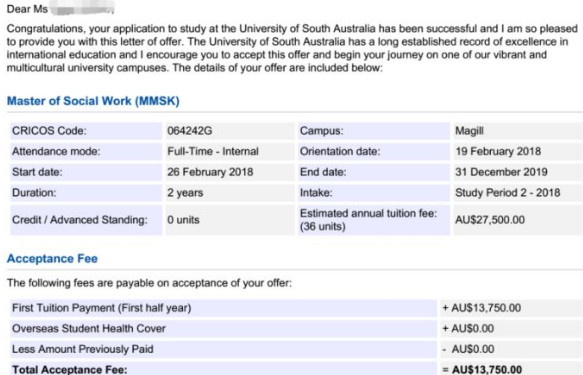The width and height of the screenshot is (583, 375).
Task: Click the 'Estimated annual tuition fee:' label
Action: click(368, 214)
